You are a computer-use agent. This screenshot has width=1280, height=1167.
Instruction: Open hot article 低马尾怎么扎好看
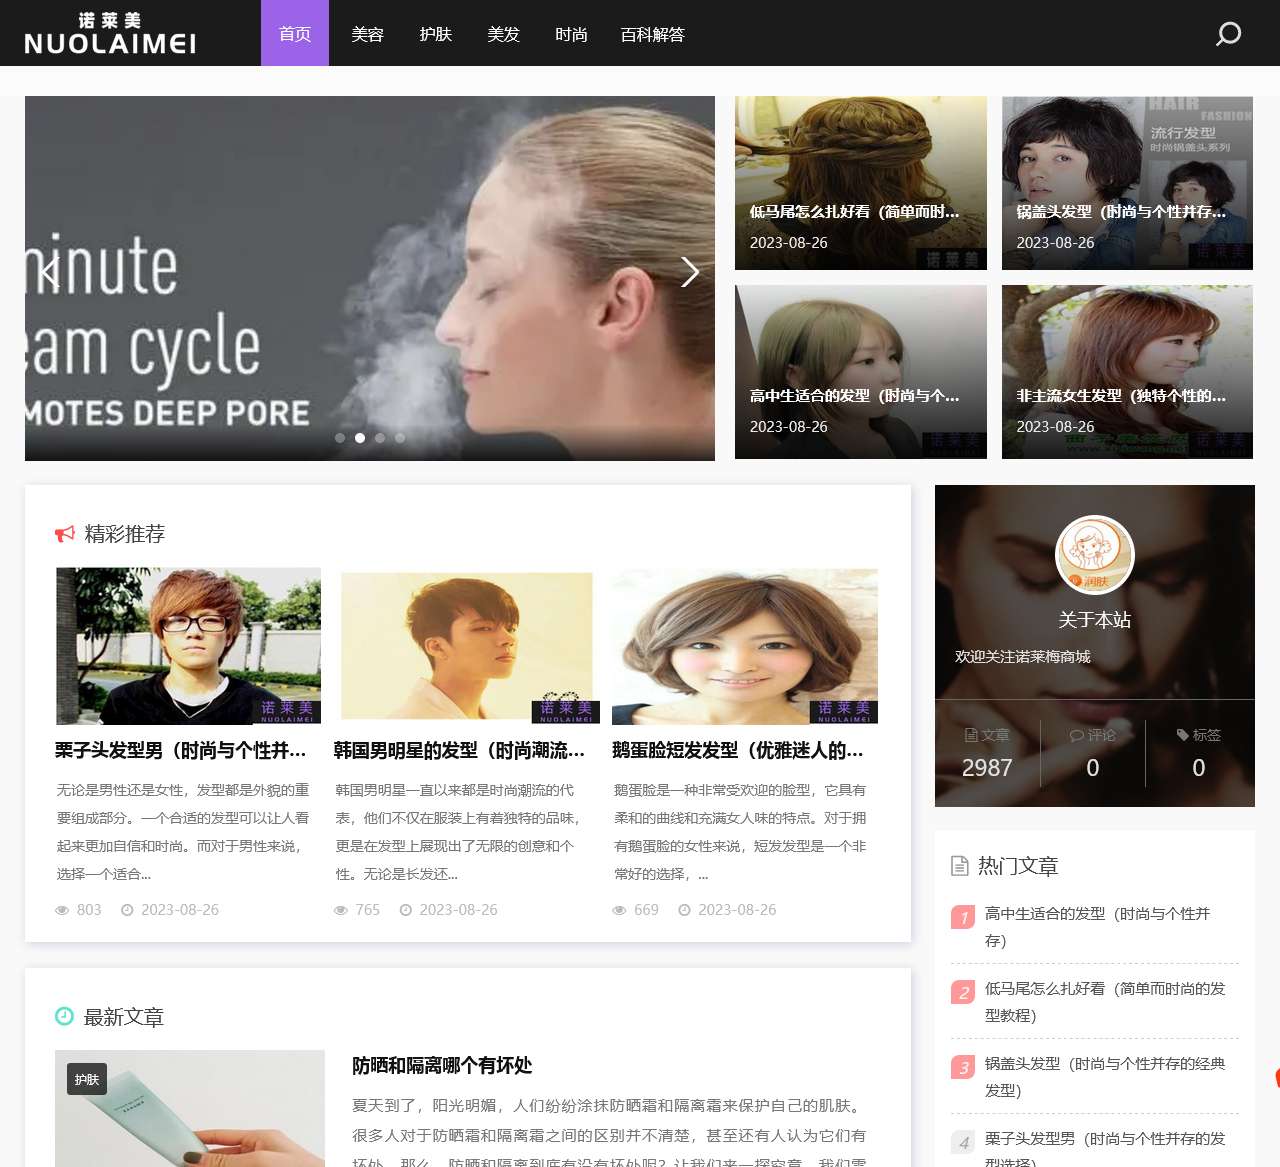1105,1002
